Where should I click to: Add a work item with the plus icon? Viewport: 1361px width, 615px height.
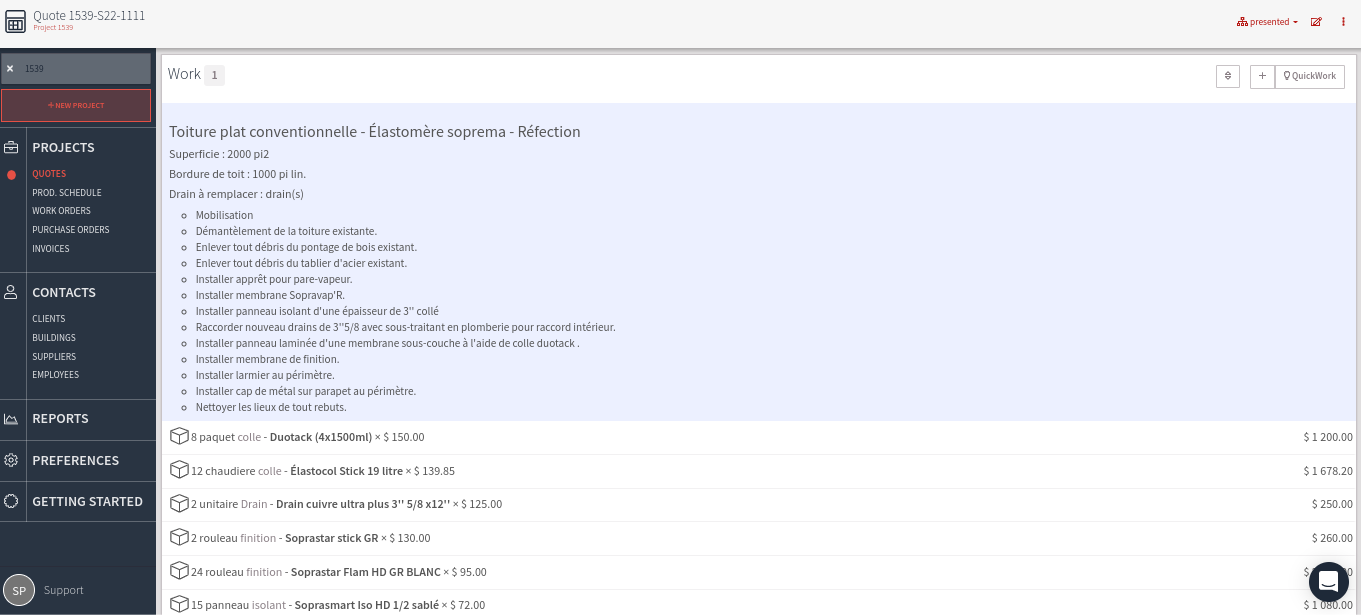point(1262,76)
